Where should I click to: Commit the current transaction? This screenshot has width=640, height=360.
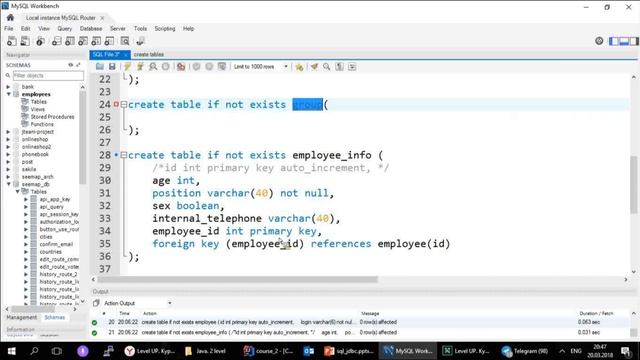coord(196,67)
